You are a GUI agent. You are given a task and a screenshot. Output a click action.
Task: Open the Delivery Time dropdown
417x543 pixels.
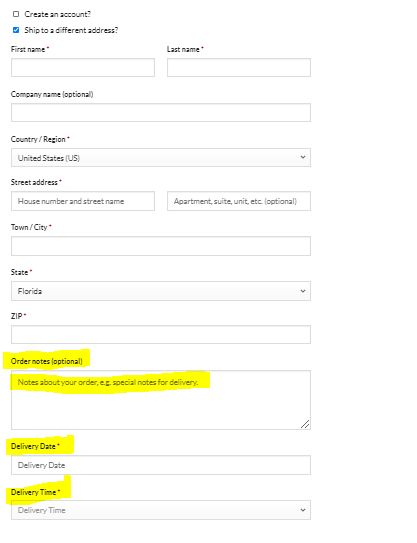161,510
